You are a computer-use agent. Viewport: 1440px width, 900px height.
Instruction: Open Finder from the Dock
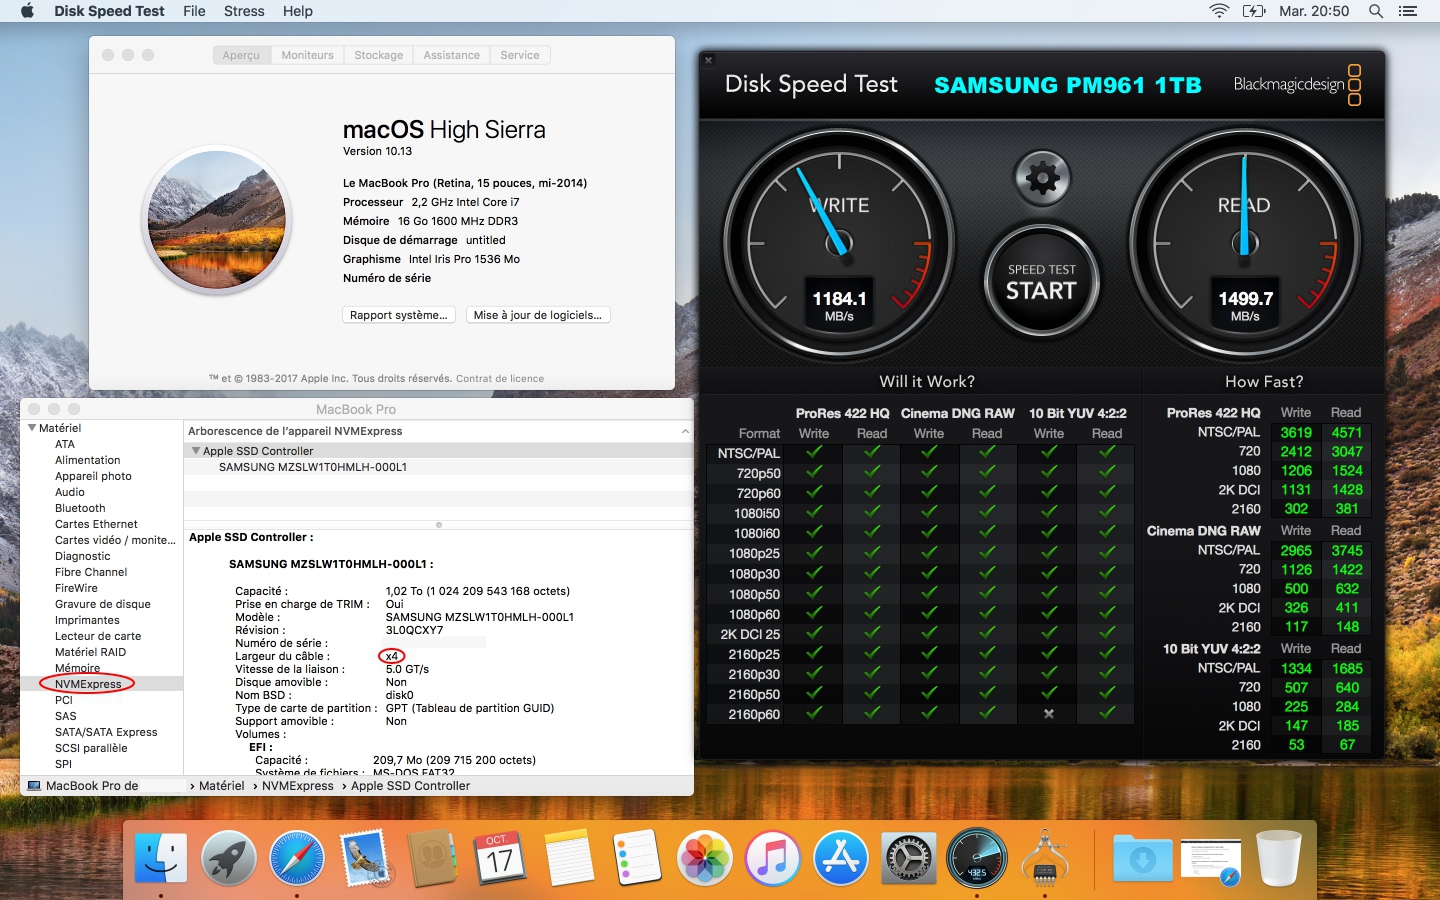pos(161,858)
